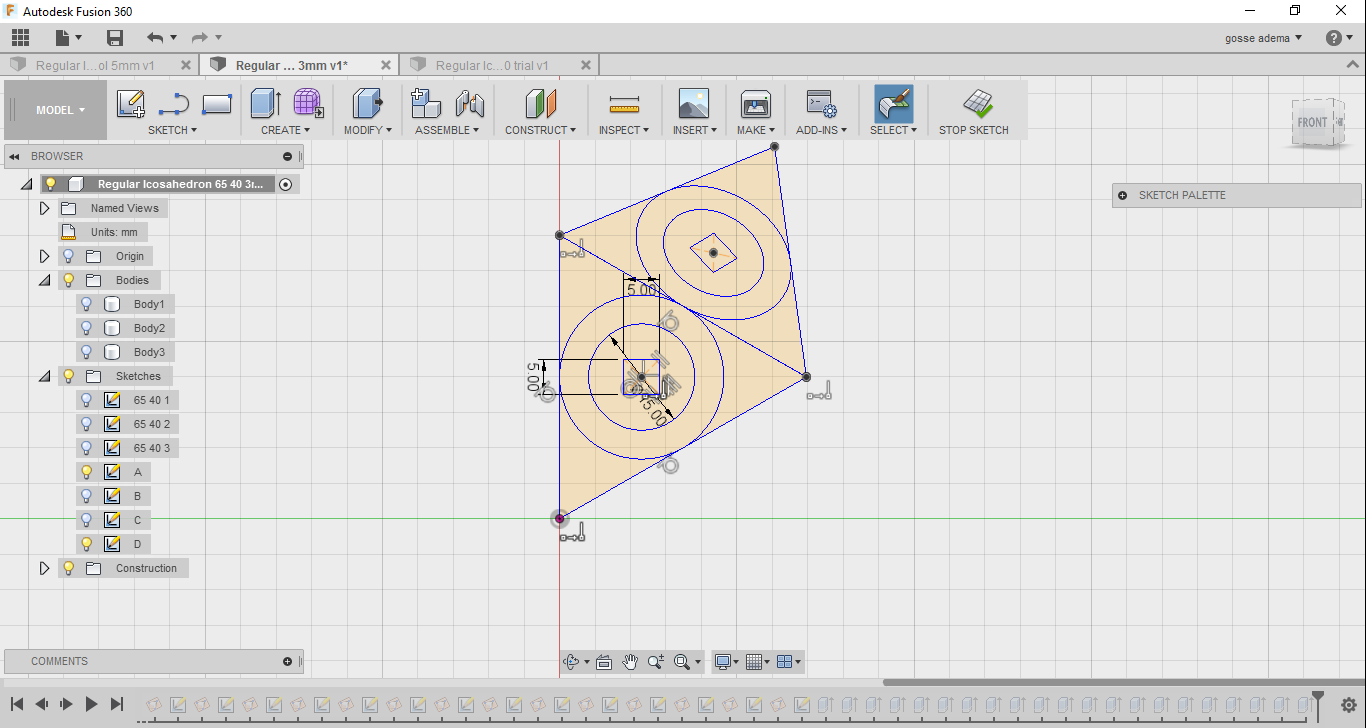This screenshot has height=728, width=1366.
Task: Click the Insert image icon
Action: click(693, 104)
